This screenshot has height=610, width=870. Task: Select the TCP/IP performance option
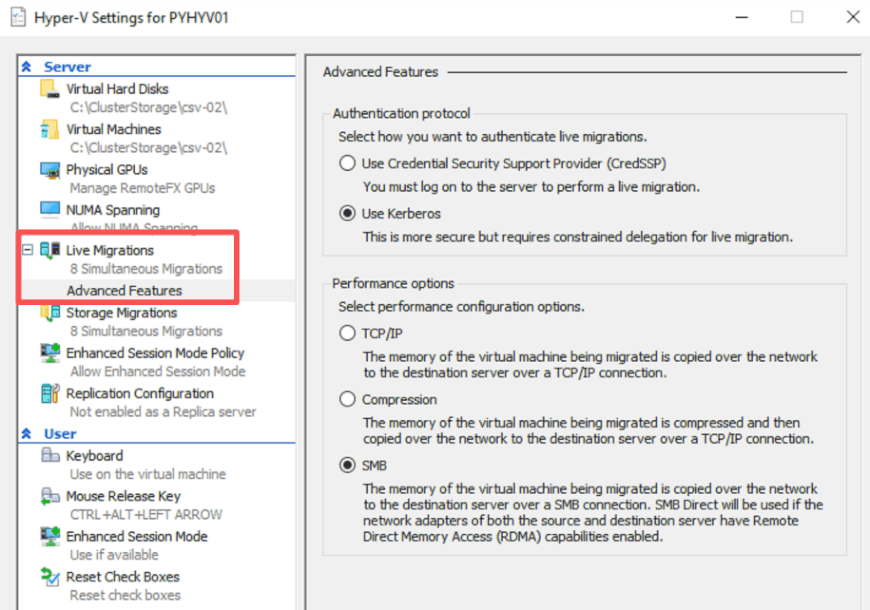point(347,333)
